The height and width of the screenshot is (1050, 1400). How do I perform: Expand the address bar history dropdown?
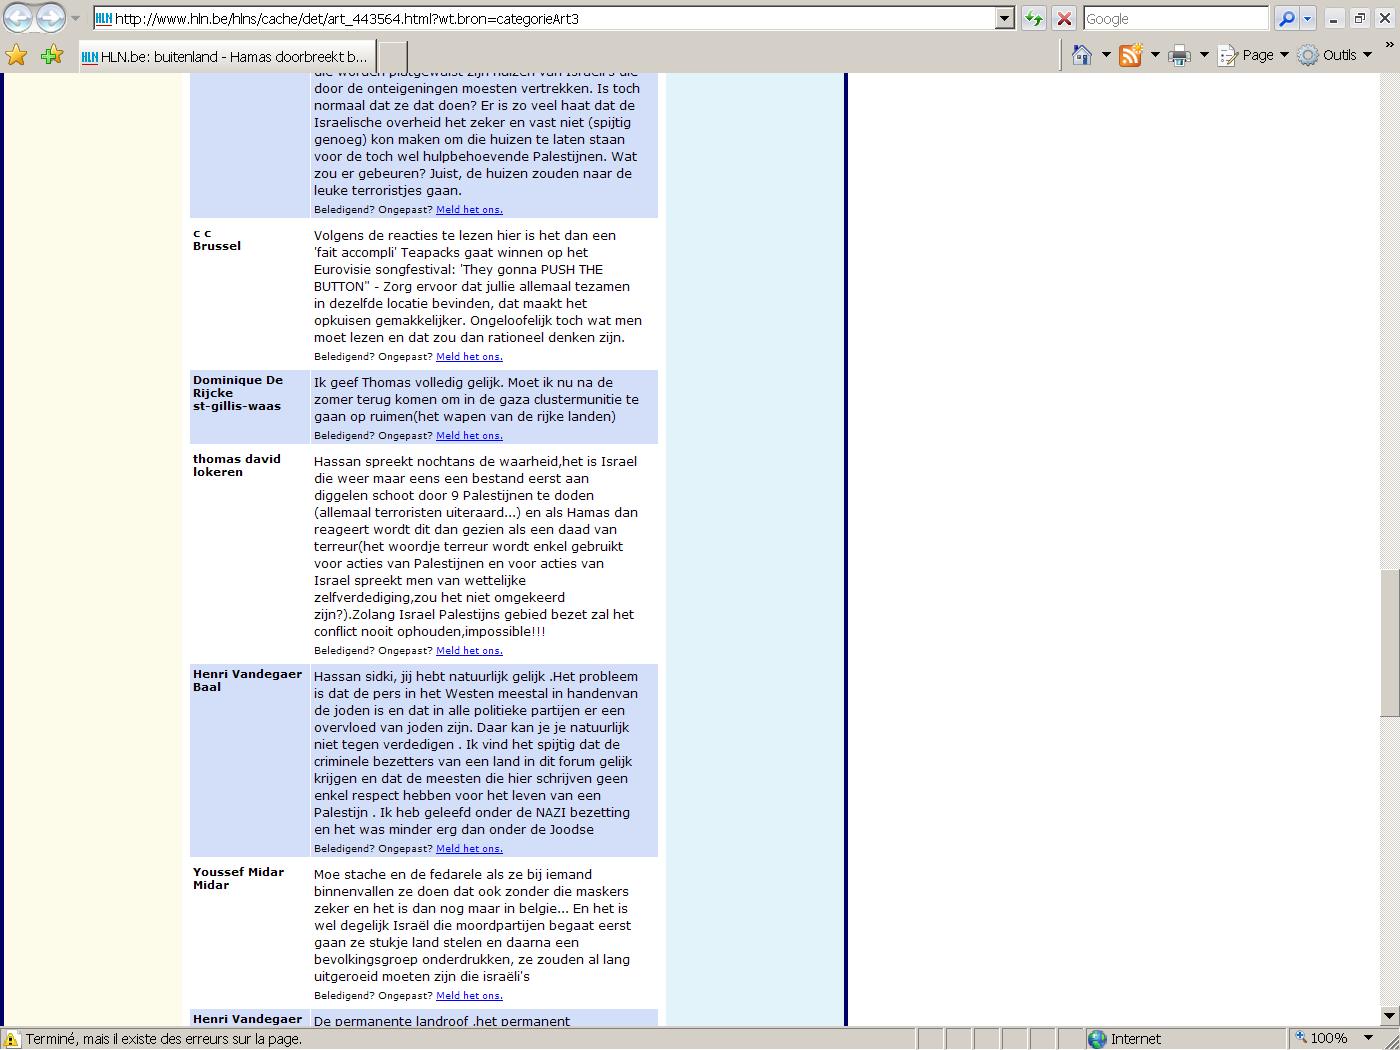(1006, 18)
